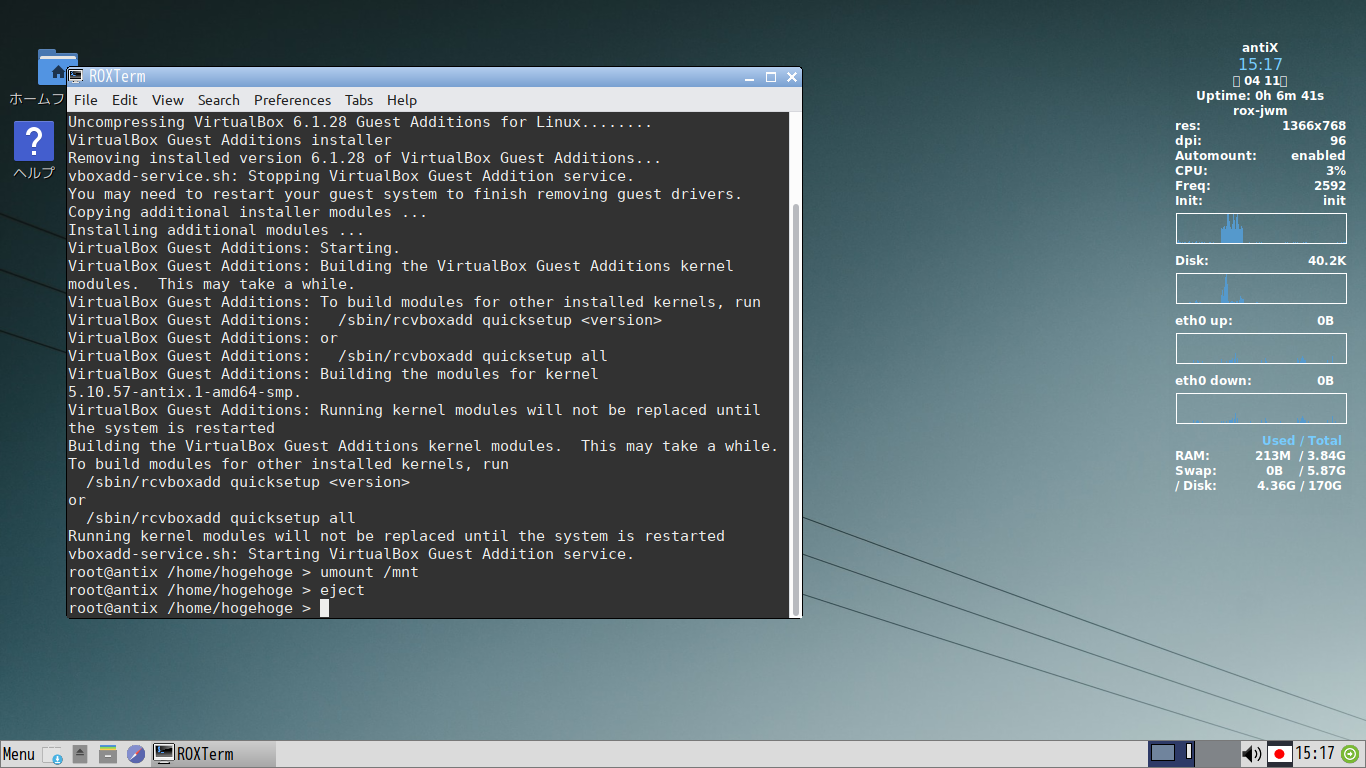Click the eth0 down graph in conky
This screenshot has width=1366, height=768.
pyautogui.click(x=1261, y=408)
